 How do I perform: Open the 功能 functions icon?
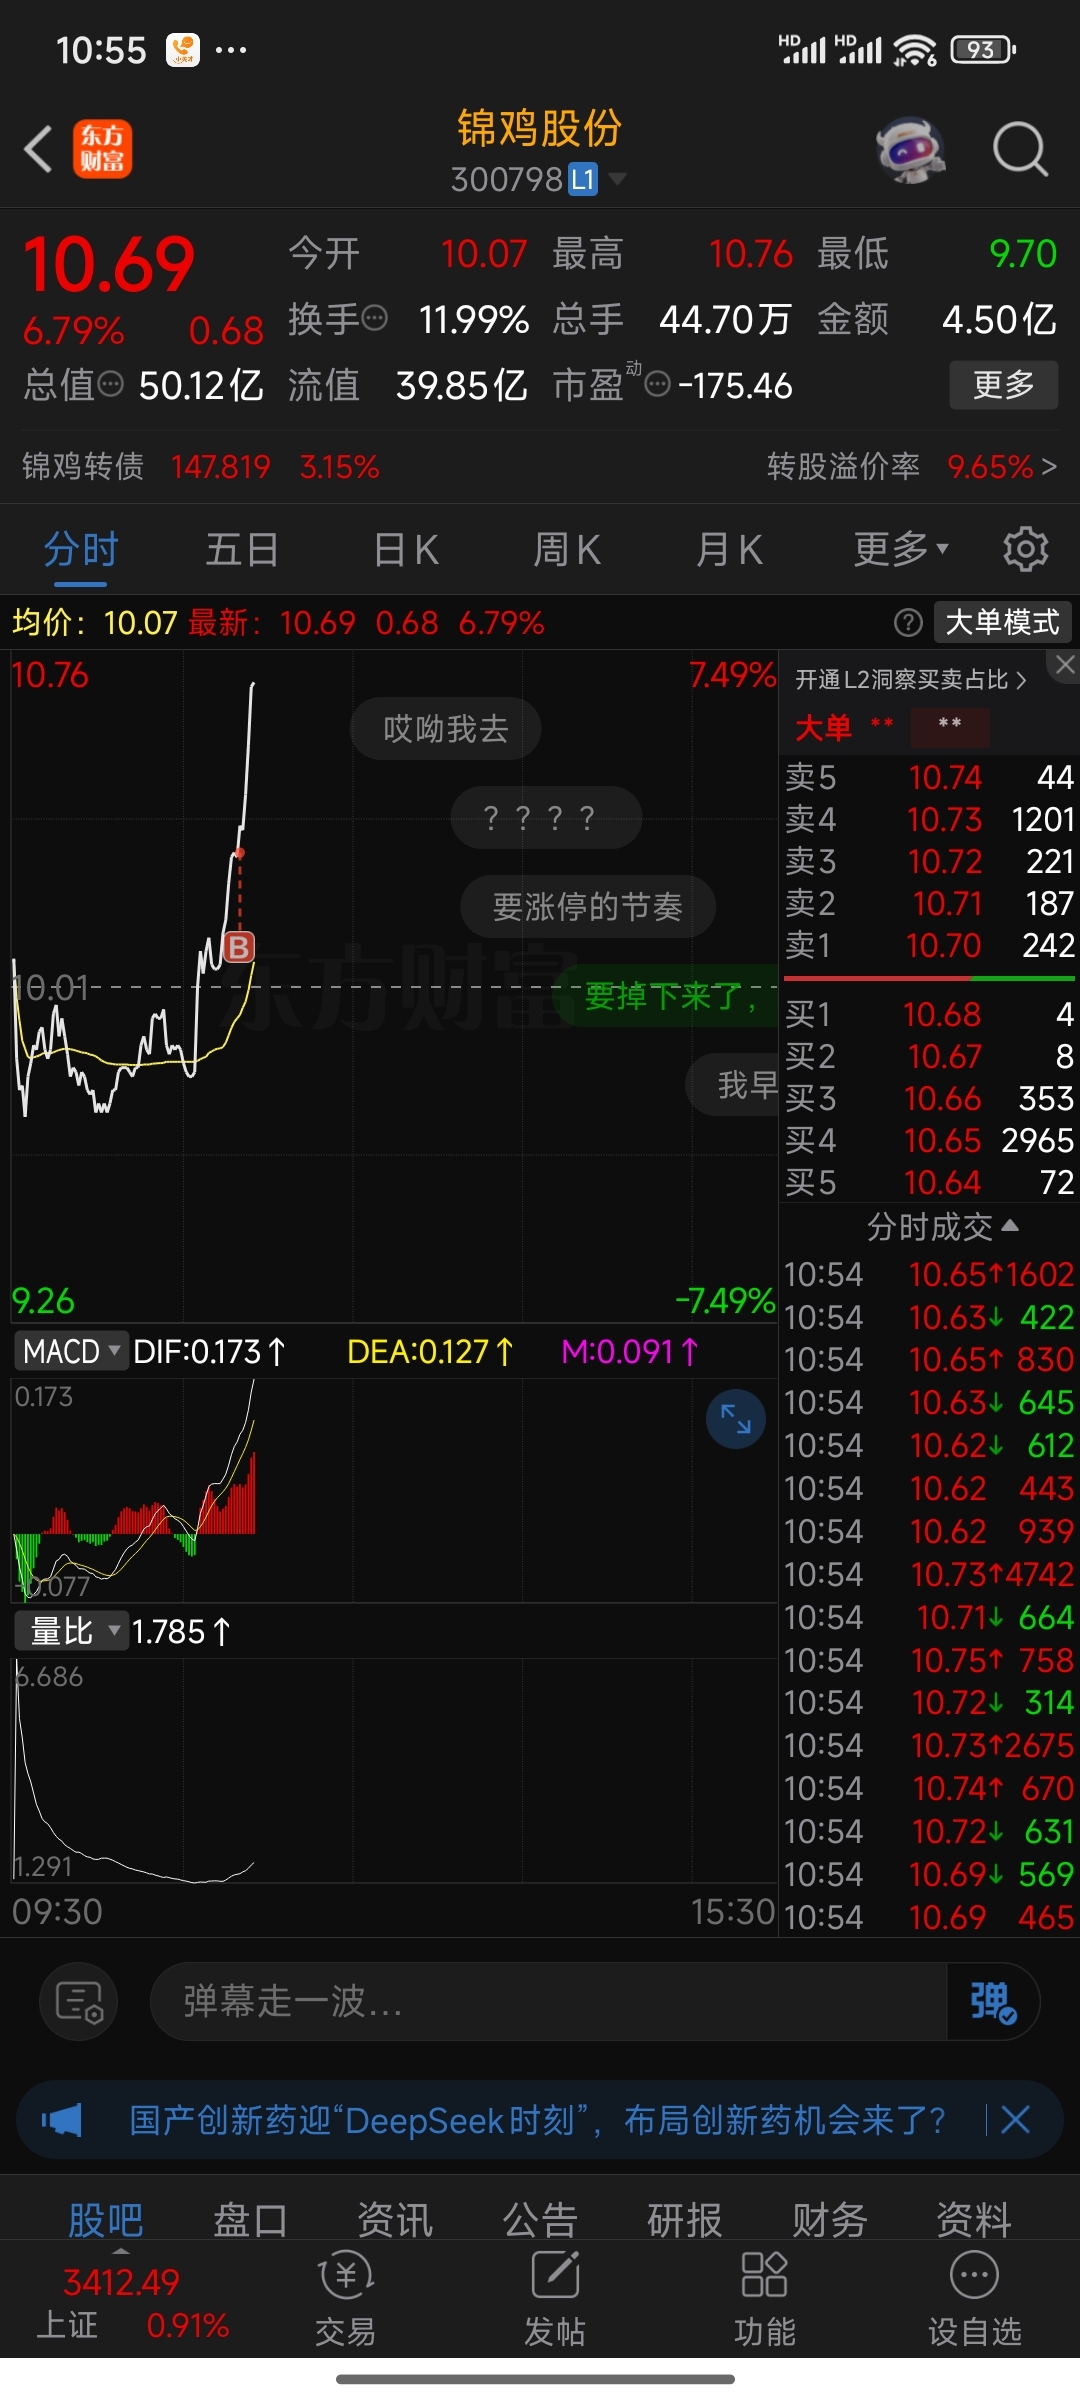[765, 2298]
